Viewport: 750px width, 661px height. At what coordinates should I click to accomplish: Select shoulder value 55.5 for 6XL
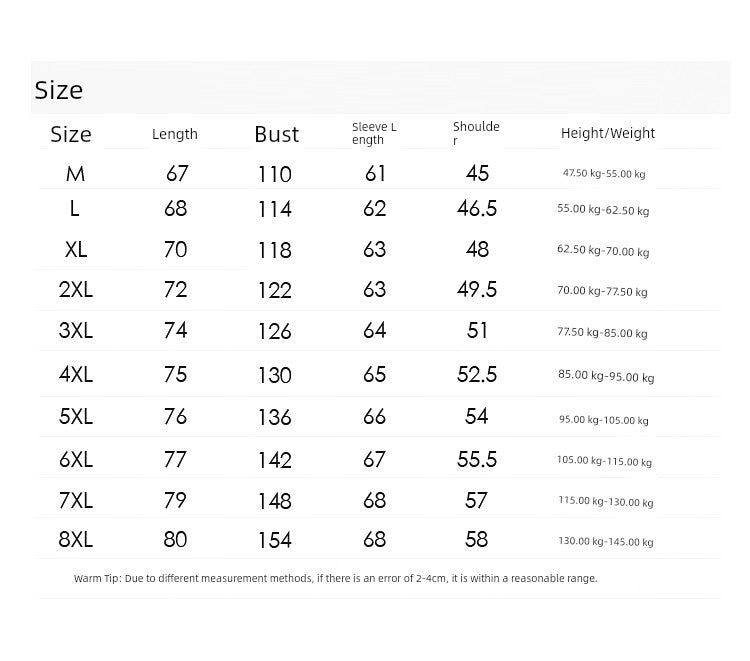(477, 460)
